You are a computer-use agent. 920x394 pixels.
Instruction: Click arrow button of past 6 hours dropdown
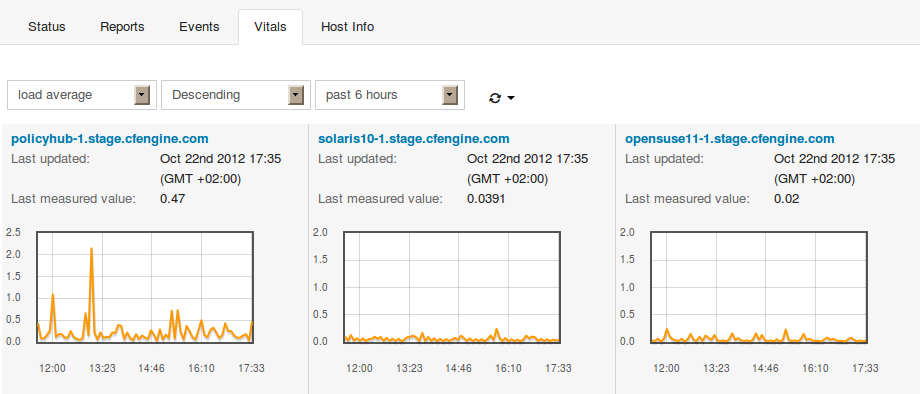450,95
